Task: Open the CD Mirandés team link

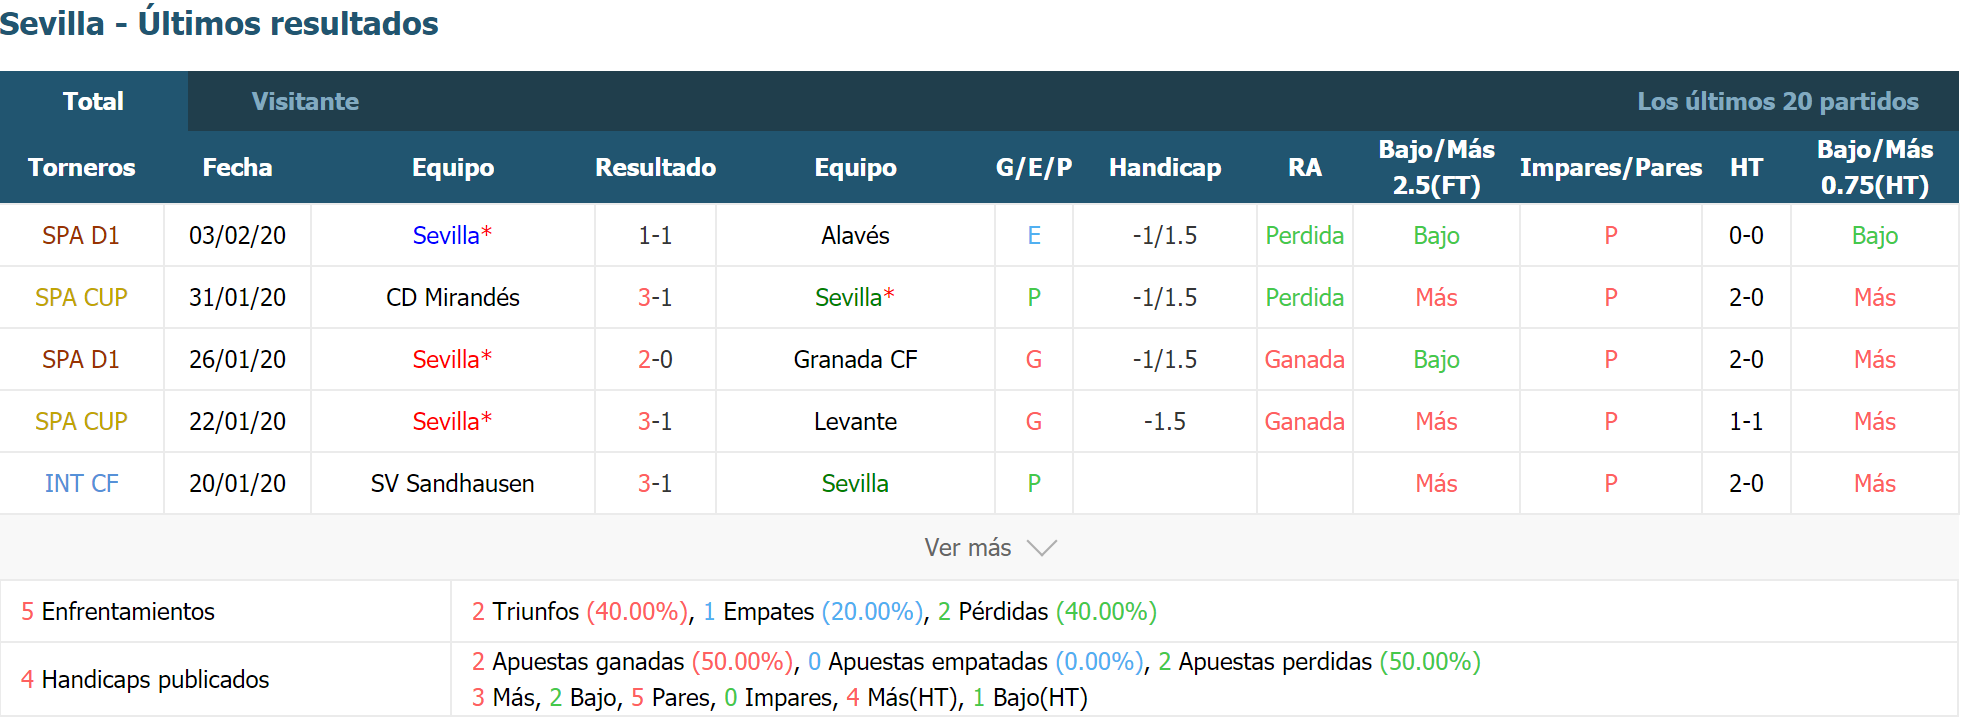Action: click(x=453, y=297)
